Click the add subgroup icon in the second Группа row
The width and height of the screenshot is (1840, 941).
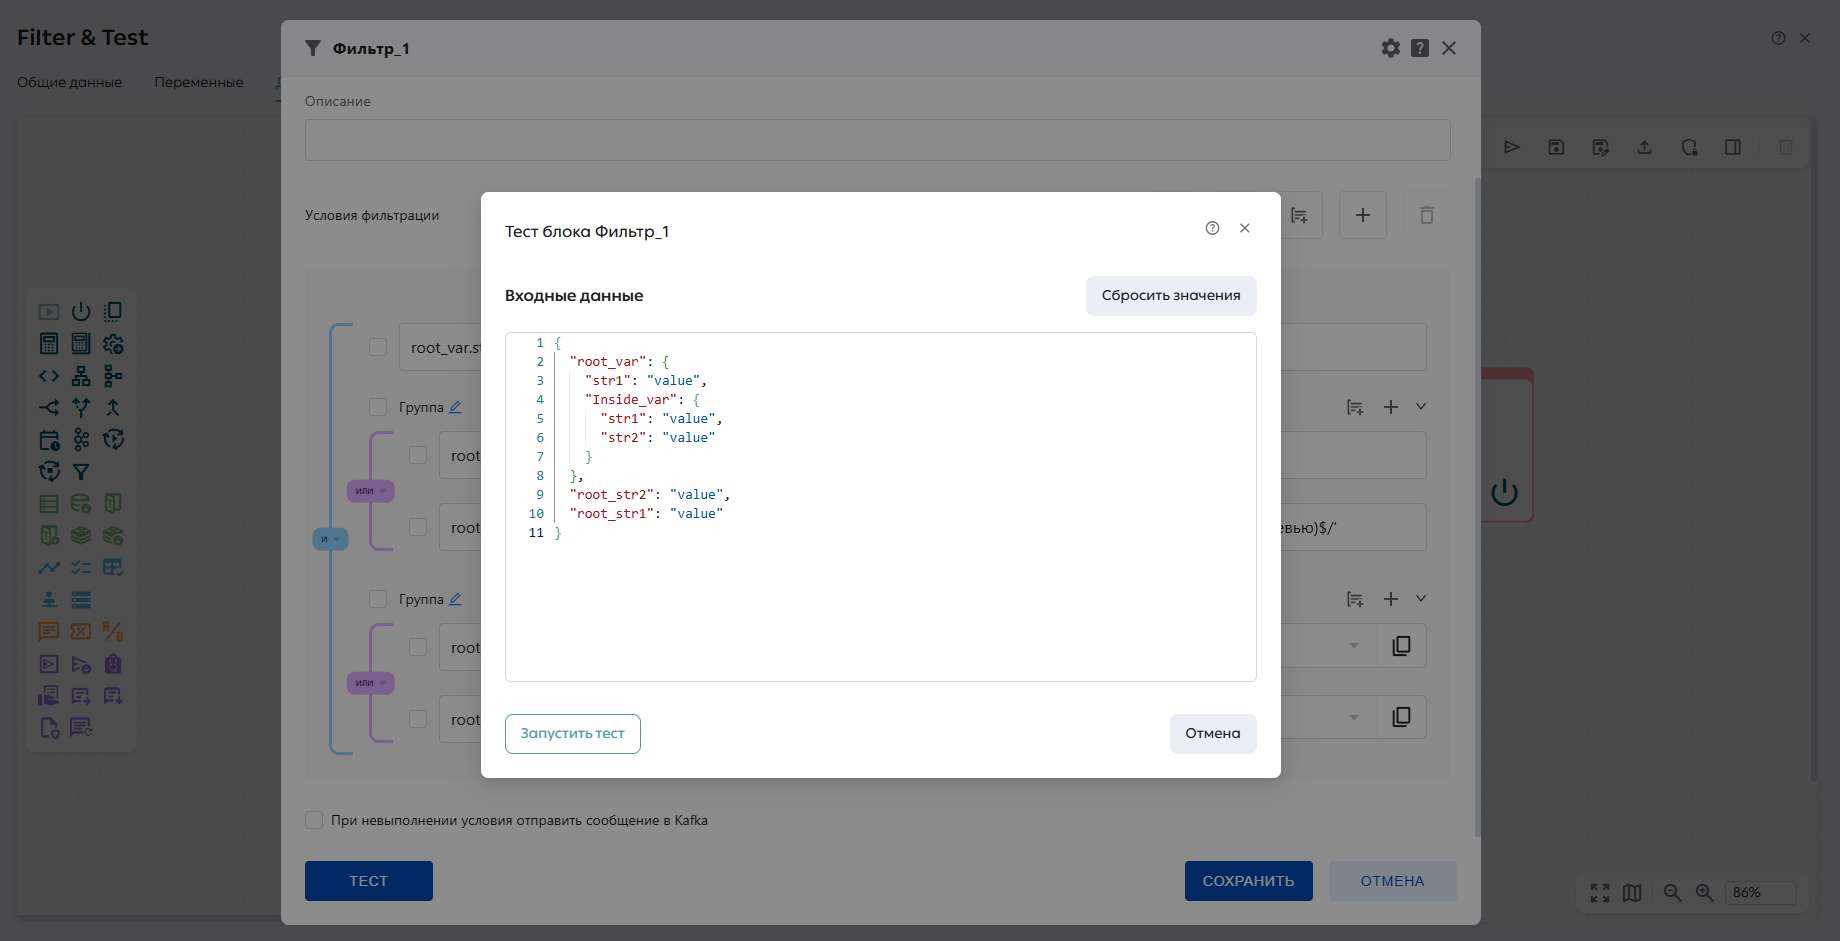(1355, 599)
